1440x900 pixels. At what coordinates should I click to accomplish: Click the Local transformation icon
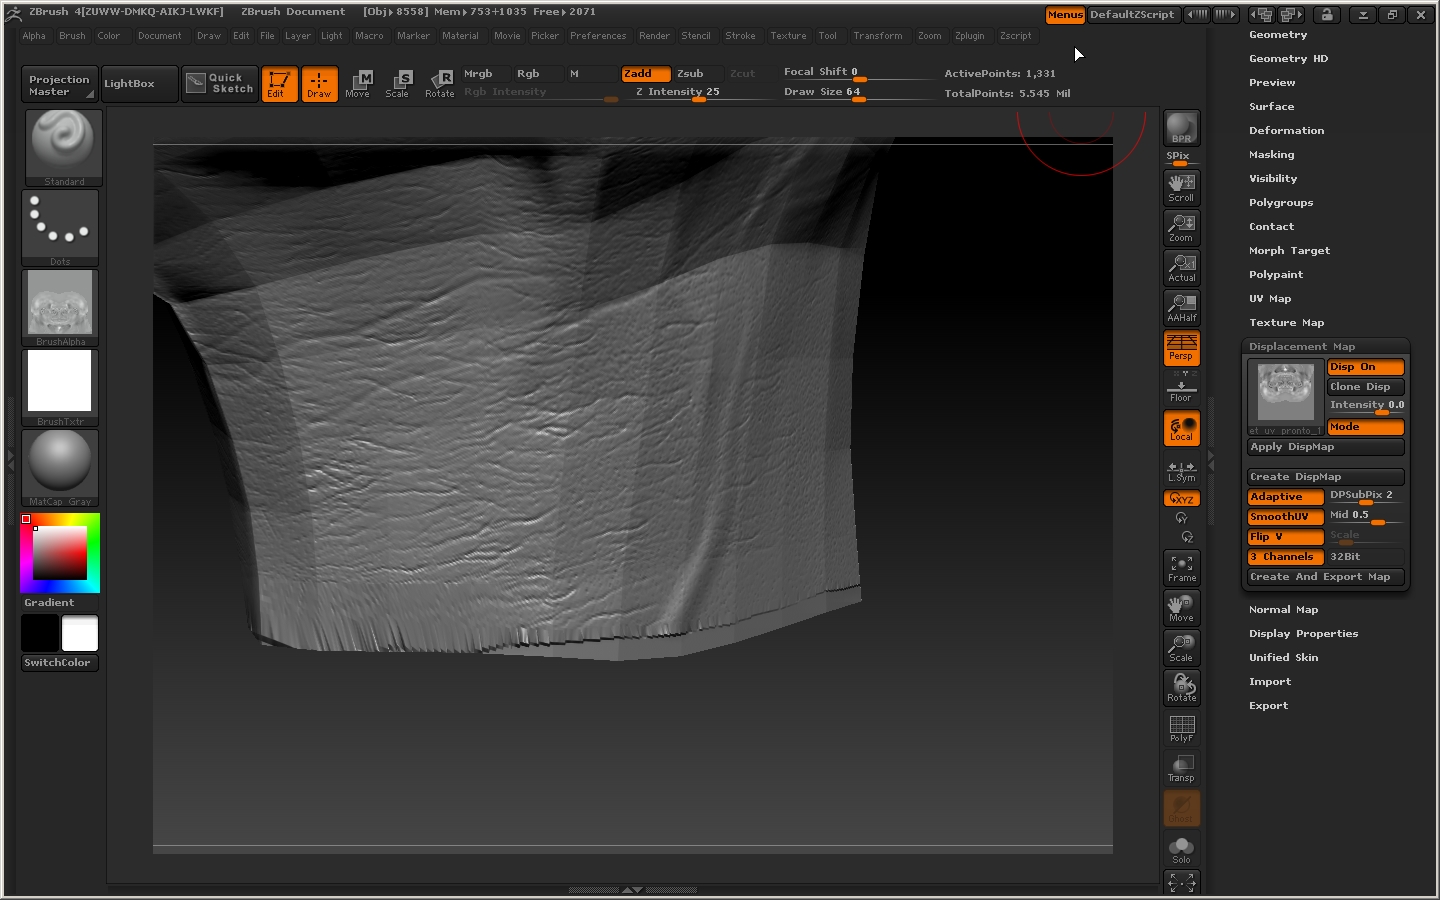pyautogui.click(x=1181, y=428)
